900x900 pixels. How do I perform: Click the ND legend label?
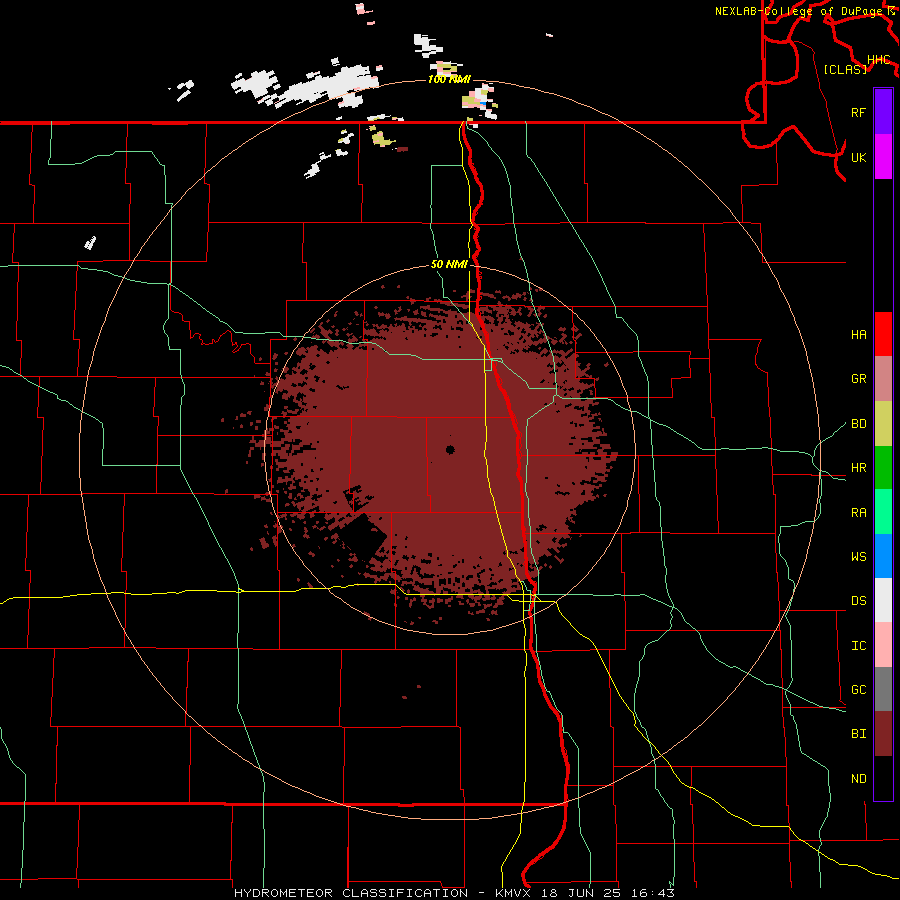point(859,779)
